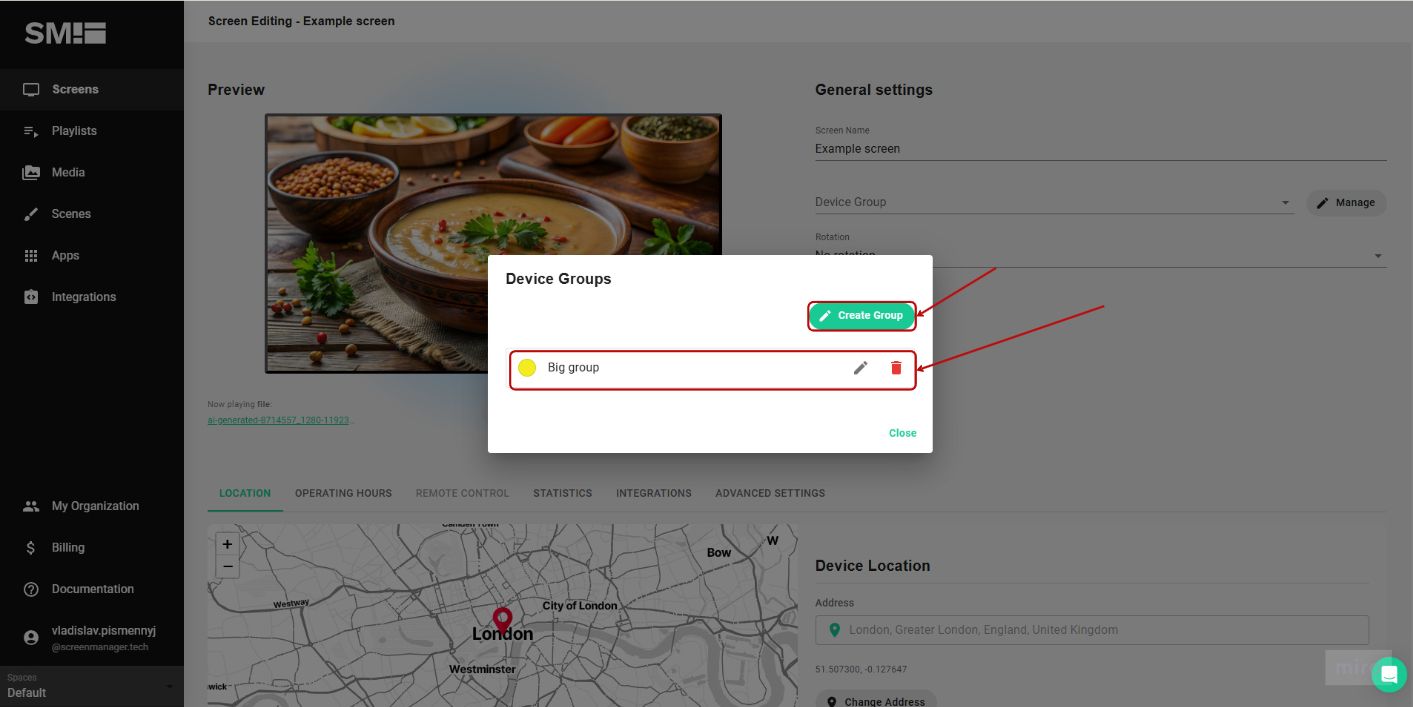This screenshot has height=707, width=1413.
Task: Open Scenes brush icon in sidebar
Action: [x=31, y=214]
